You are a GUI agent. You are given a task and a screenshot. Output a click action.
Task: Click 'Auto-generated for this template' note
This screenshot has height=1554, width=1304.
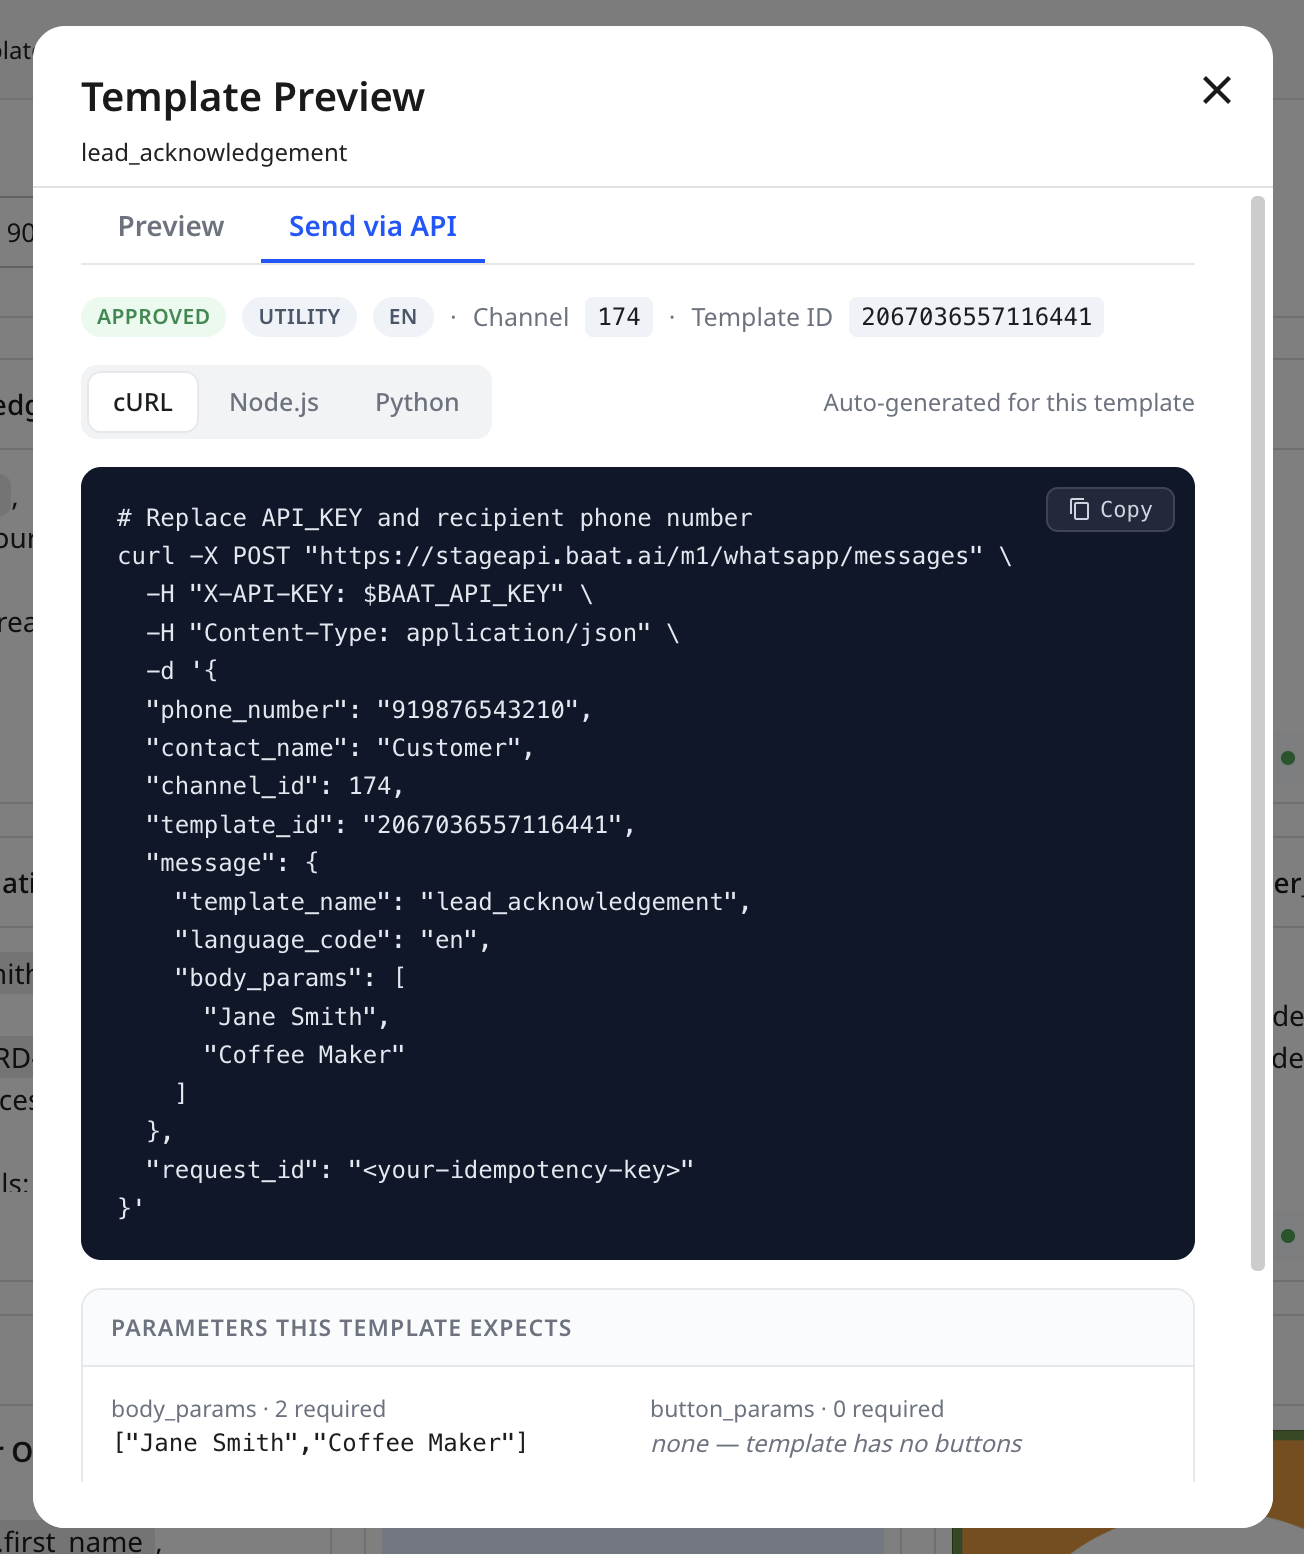click(1009, 403)
